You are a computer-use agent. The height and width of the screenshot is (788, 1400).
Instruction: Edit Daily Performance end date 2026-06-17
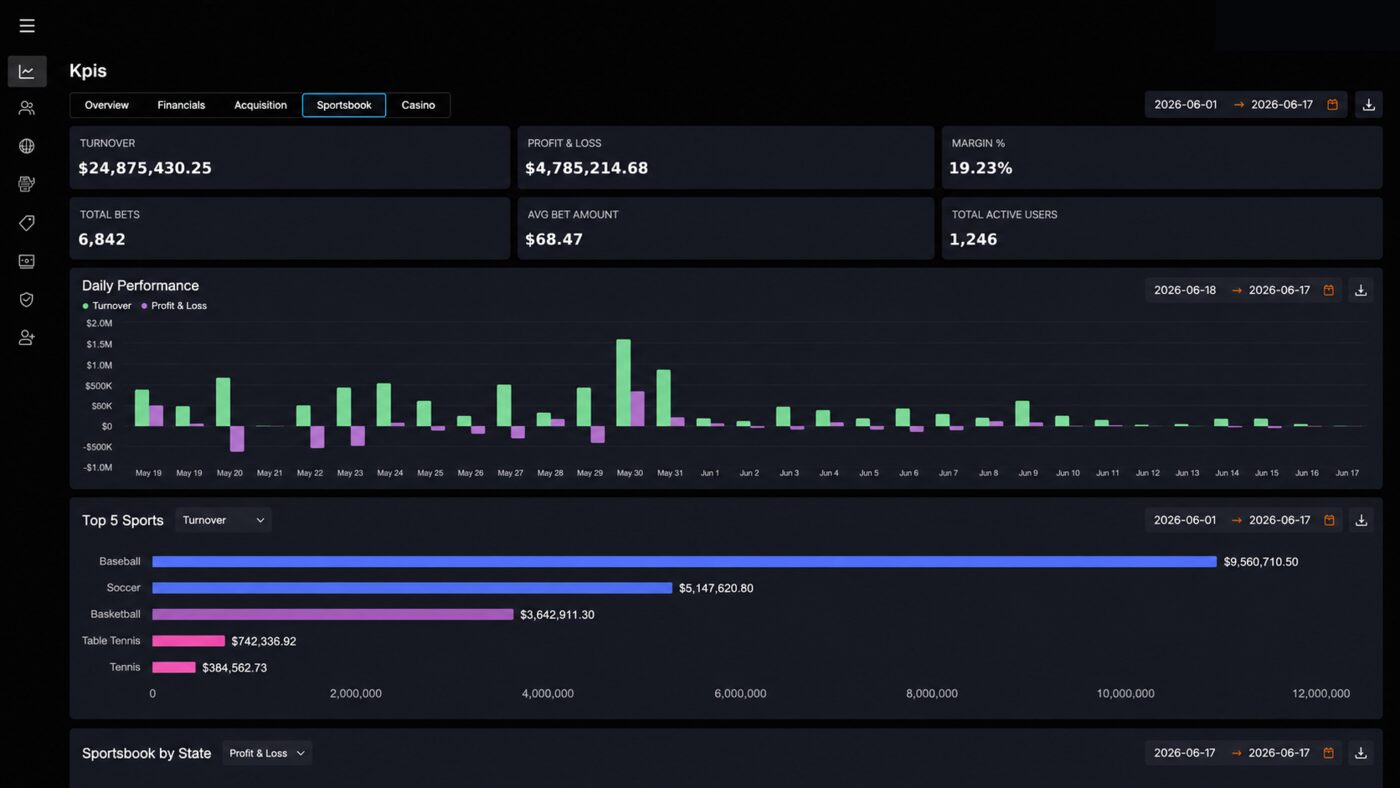pos(1279,290)
